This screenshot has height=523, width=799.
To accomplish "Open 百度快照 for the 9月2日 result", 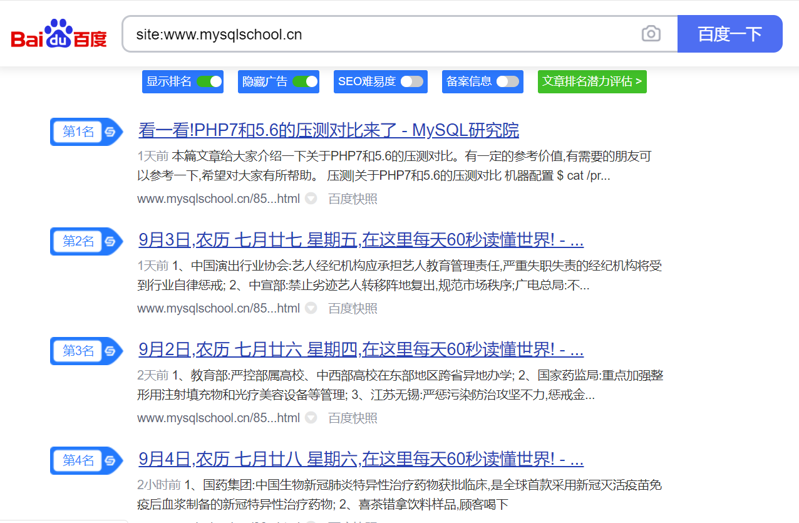I will [x=353, y=418].
